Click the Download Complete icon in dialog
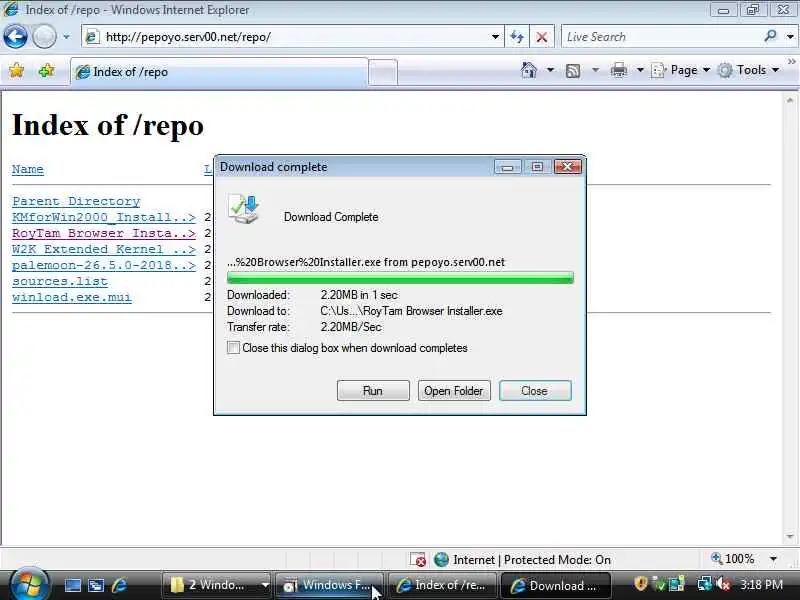The image size is (800, 600). point(244,209)
